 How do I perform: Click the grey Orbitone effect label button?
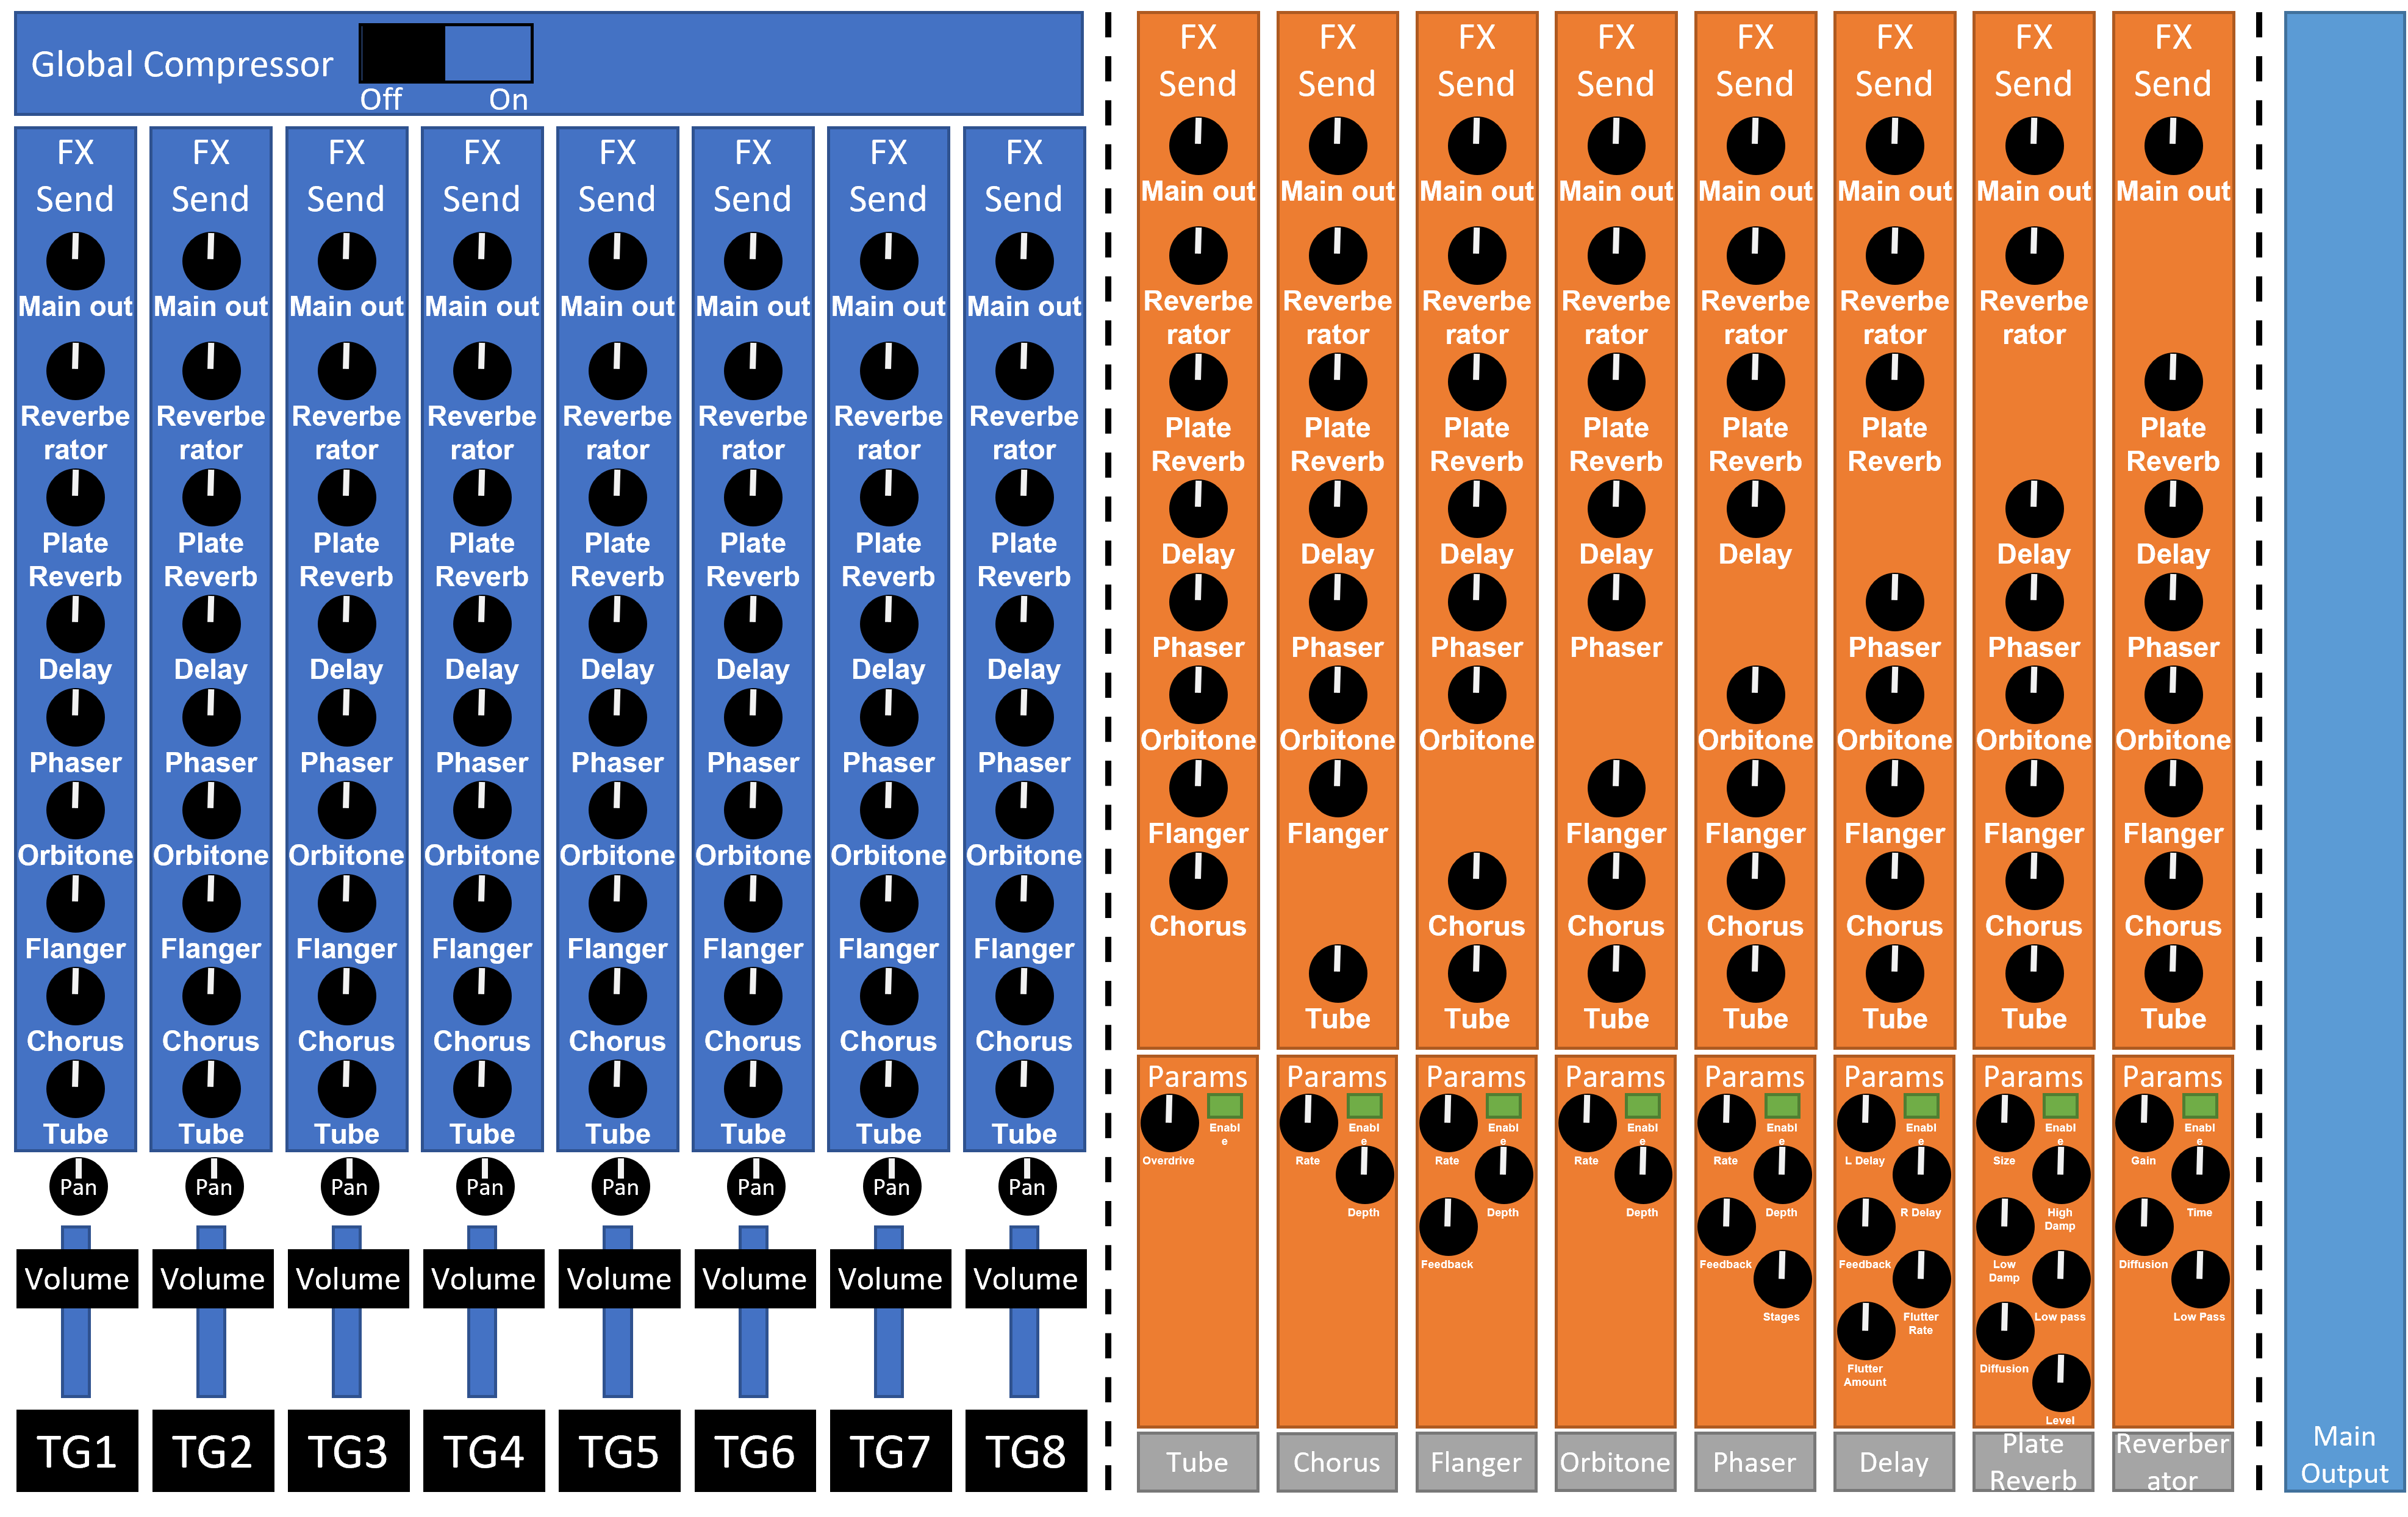(1616, 1462)
